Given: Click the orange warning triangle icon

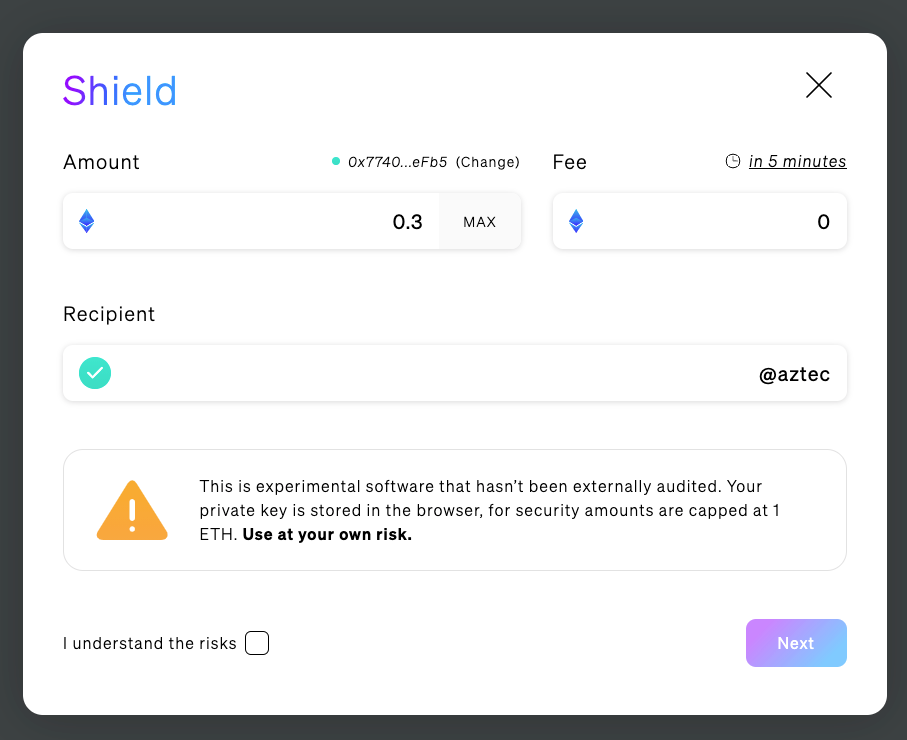Looking at the screenshot, I should [132, 511].
